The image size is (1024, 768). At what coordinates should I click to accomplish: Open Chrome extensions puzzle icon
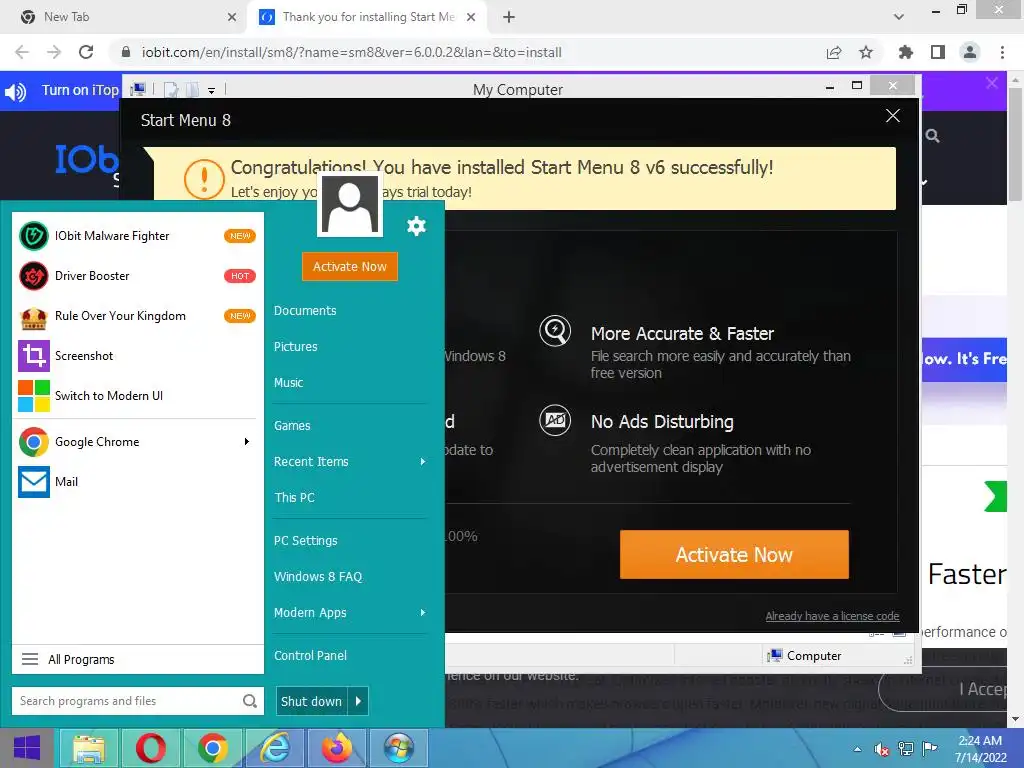click(905, 52)
